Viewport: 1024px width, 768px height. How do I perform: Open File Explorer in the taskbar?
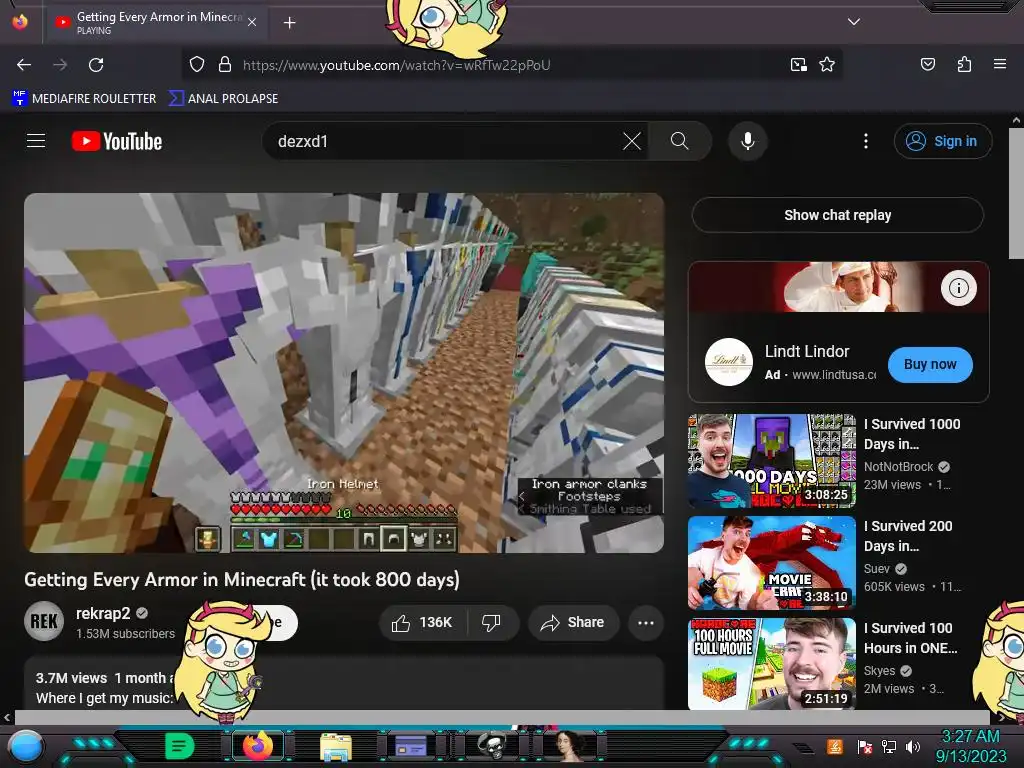click(x=336, y=747)
